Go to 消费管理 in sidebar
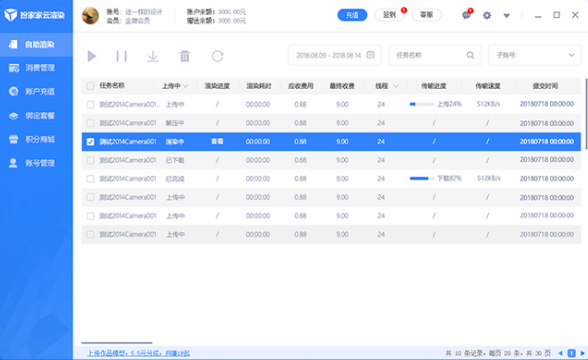The height and width of the screenshot is (360, 588). [x=36, y=68]
